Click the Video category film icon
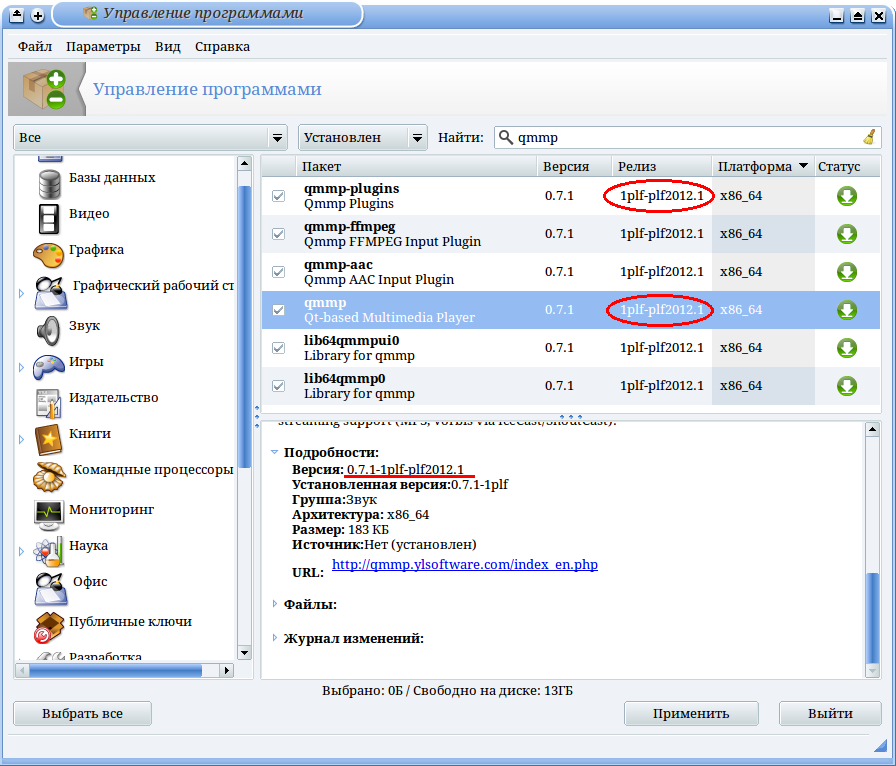This screenshot has height=766, width=896. pos(48,215)
